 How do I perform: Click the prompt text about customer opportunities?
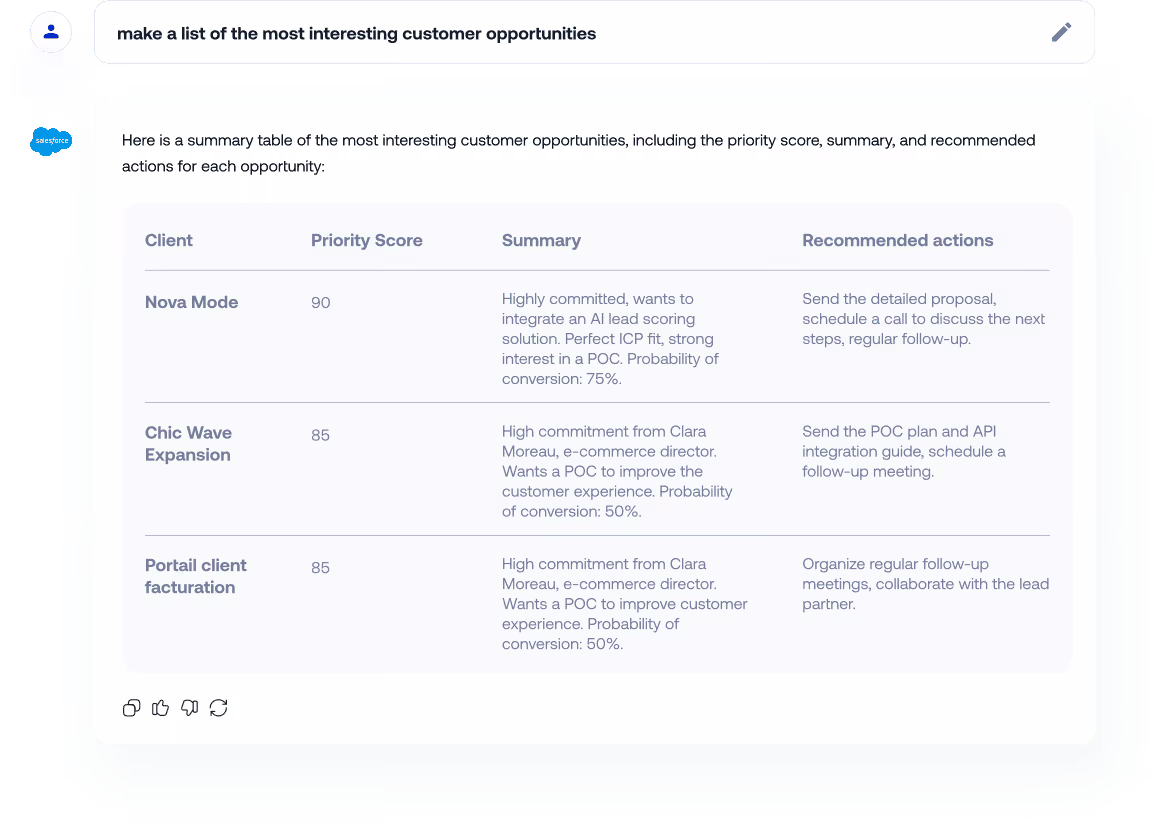(x=356, y=33)
